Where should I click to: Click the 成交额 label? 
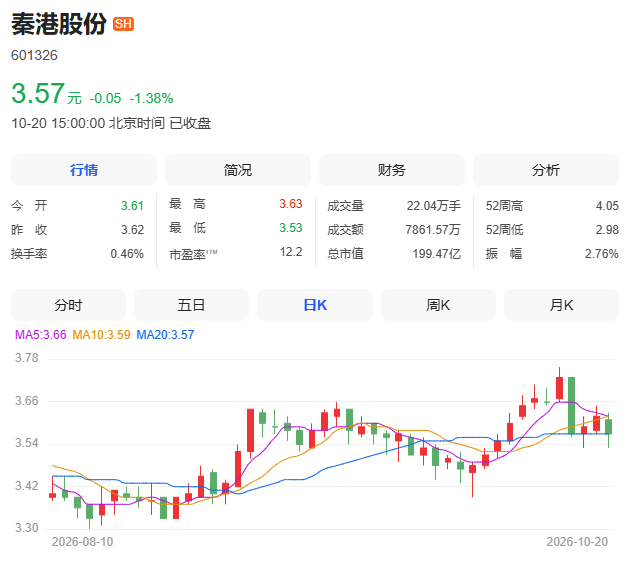(x=345, y=230)
